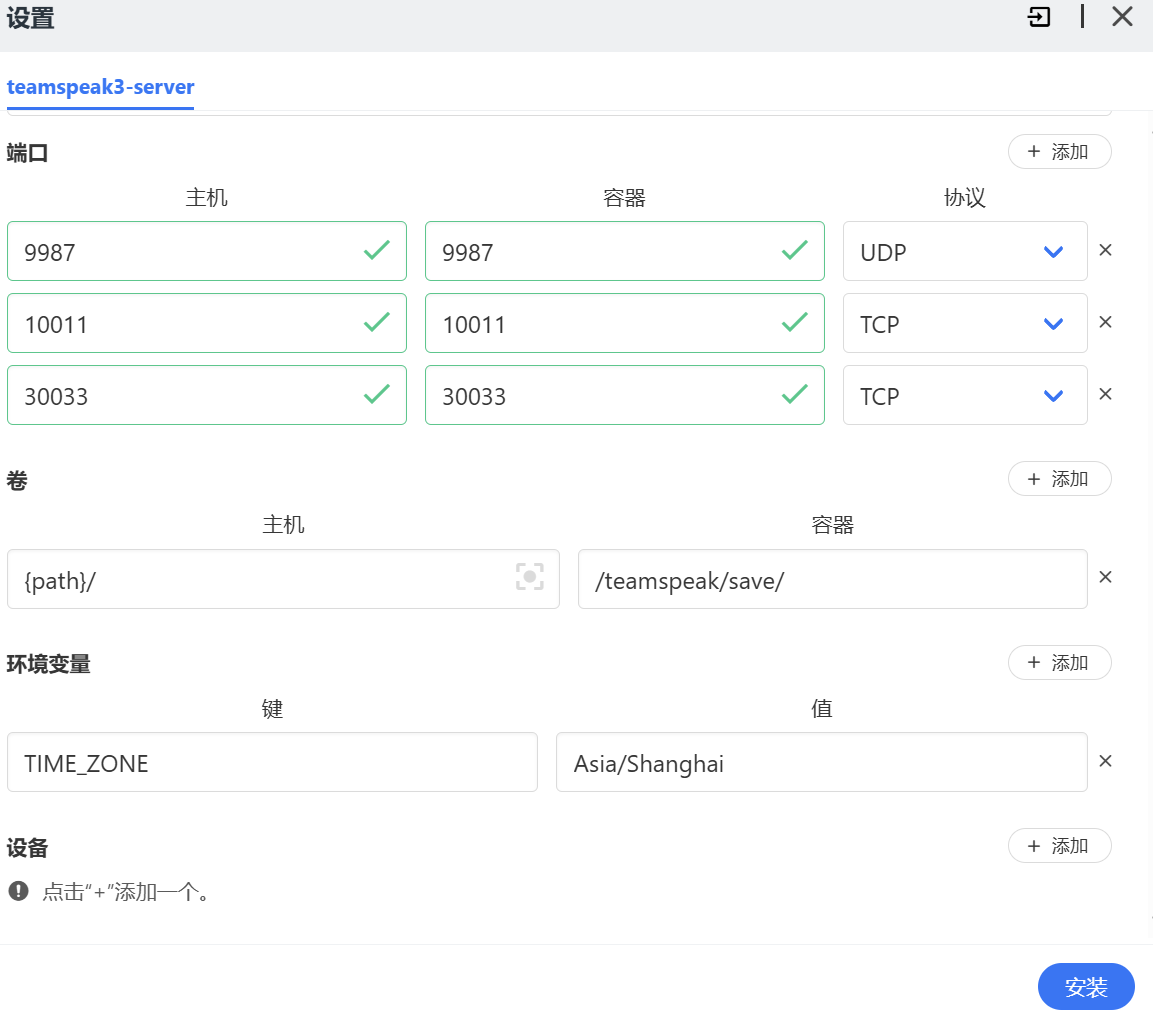
Task: Click the exclamation info icon under devices
Action: [18, 891]
